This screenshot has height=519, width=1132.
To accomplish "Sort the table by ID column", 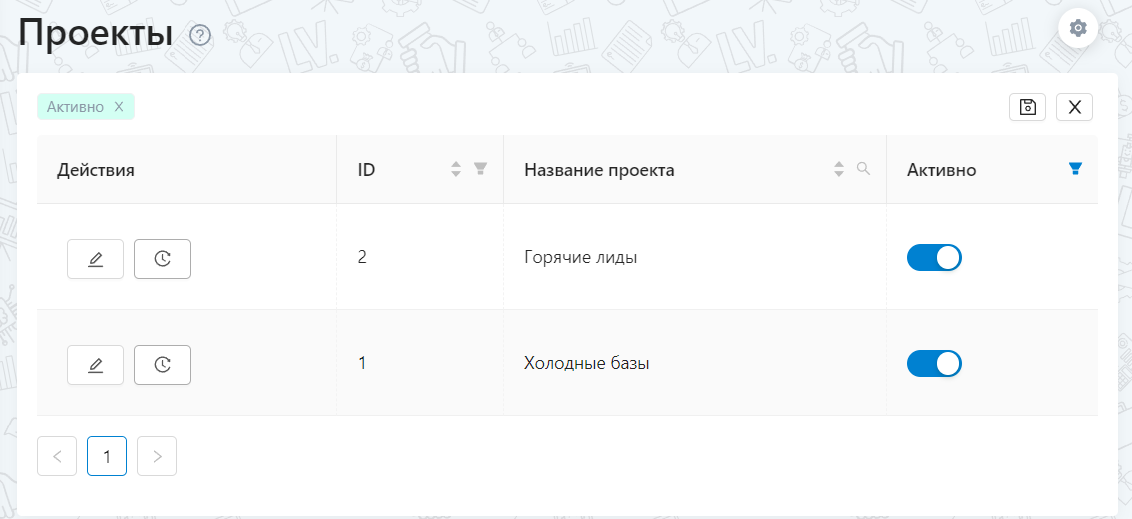I will (x=456, y=170).
